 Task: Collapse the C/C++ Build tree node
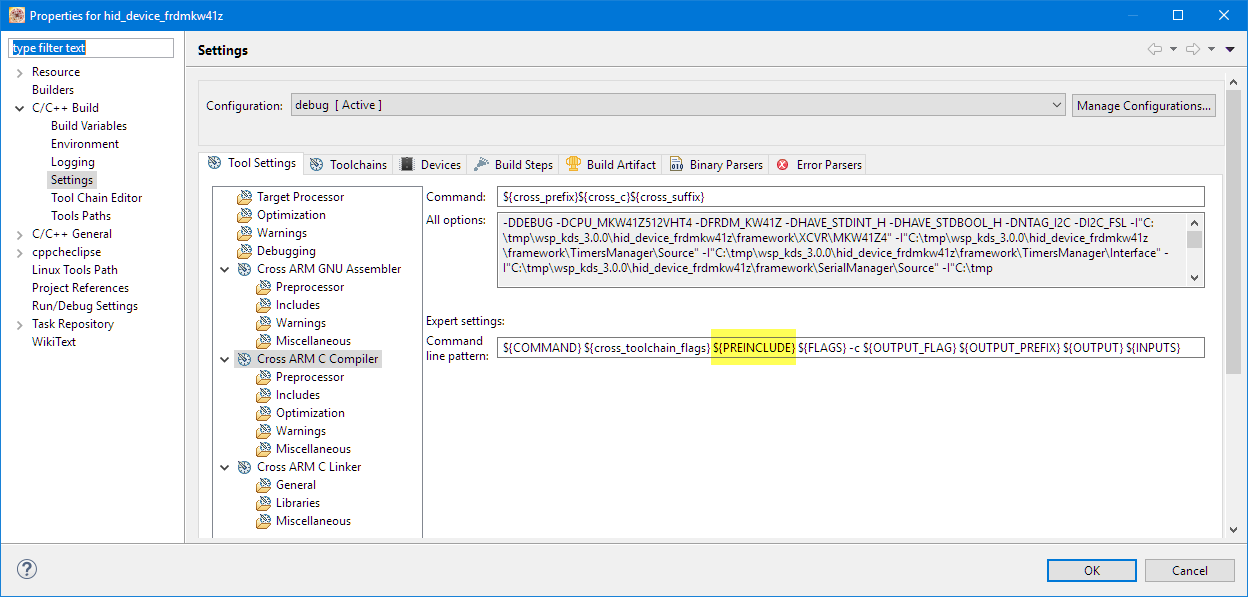tap(20, 108)
